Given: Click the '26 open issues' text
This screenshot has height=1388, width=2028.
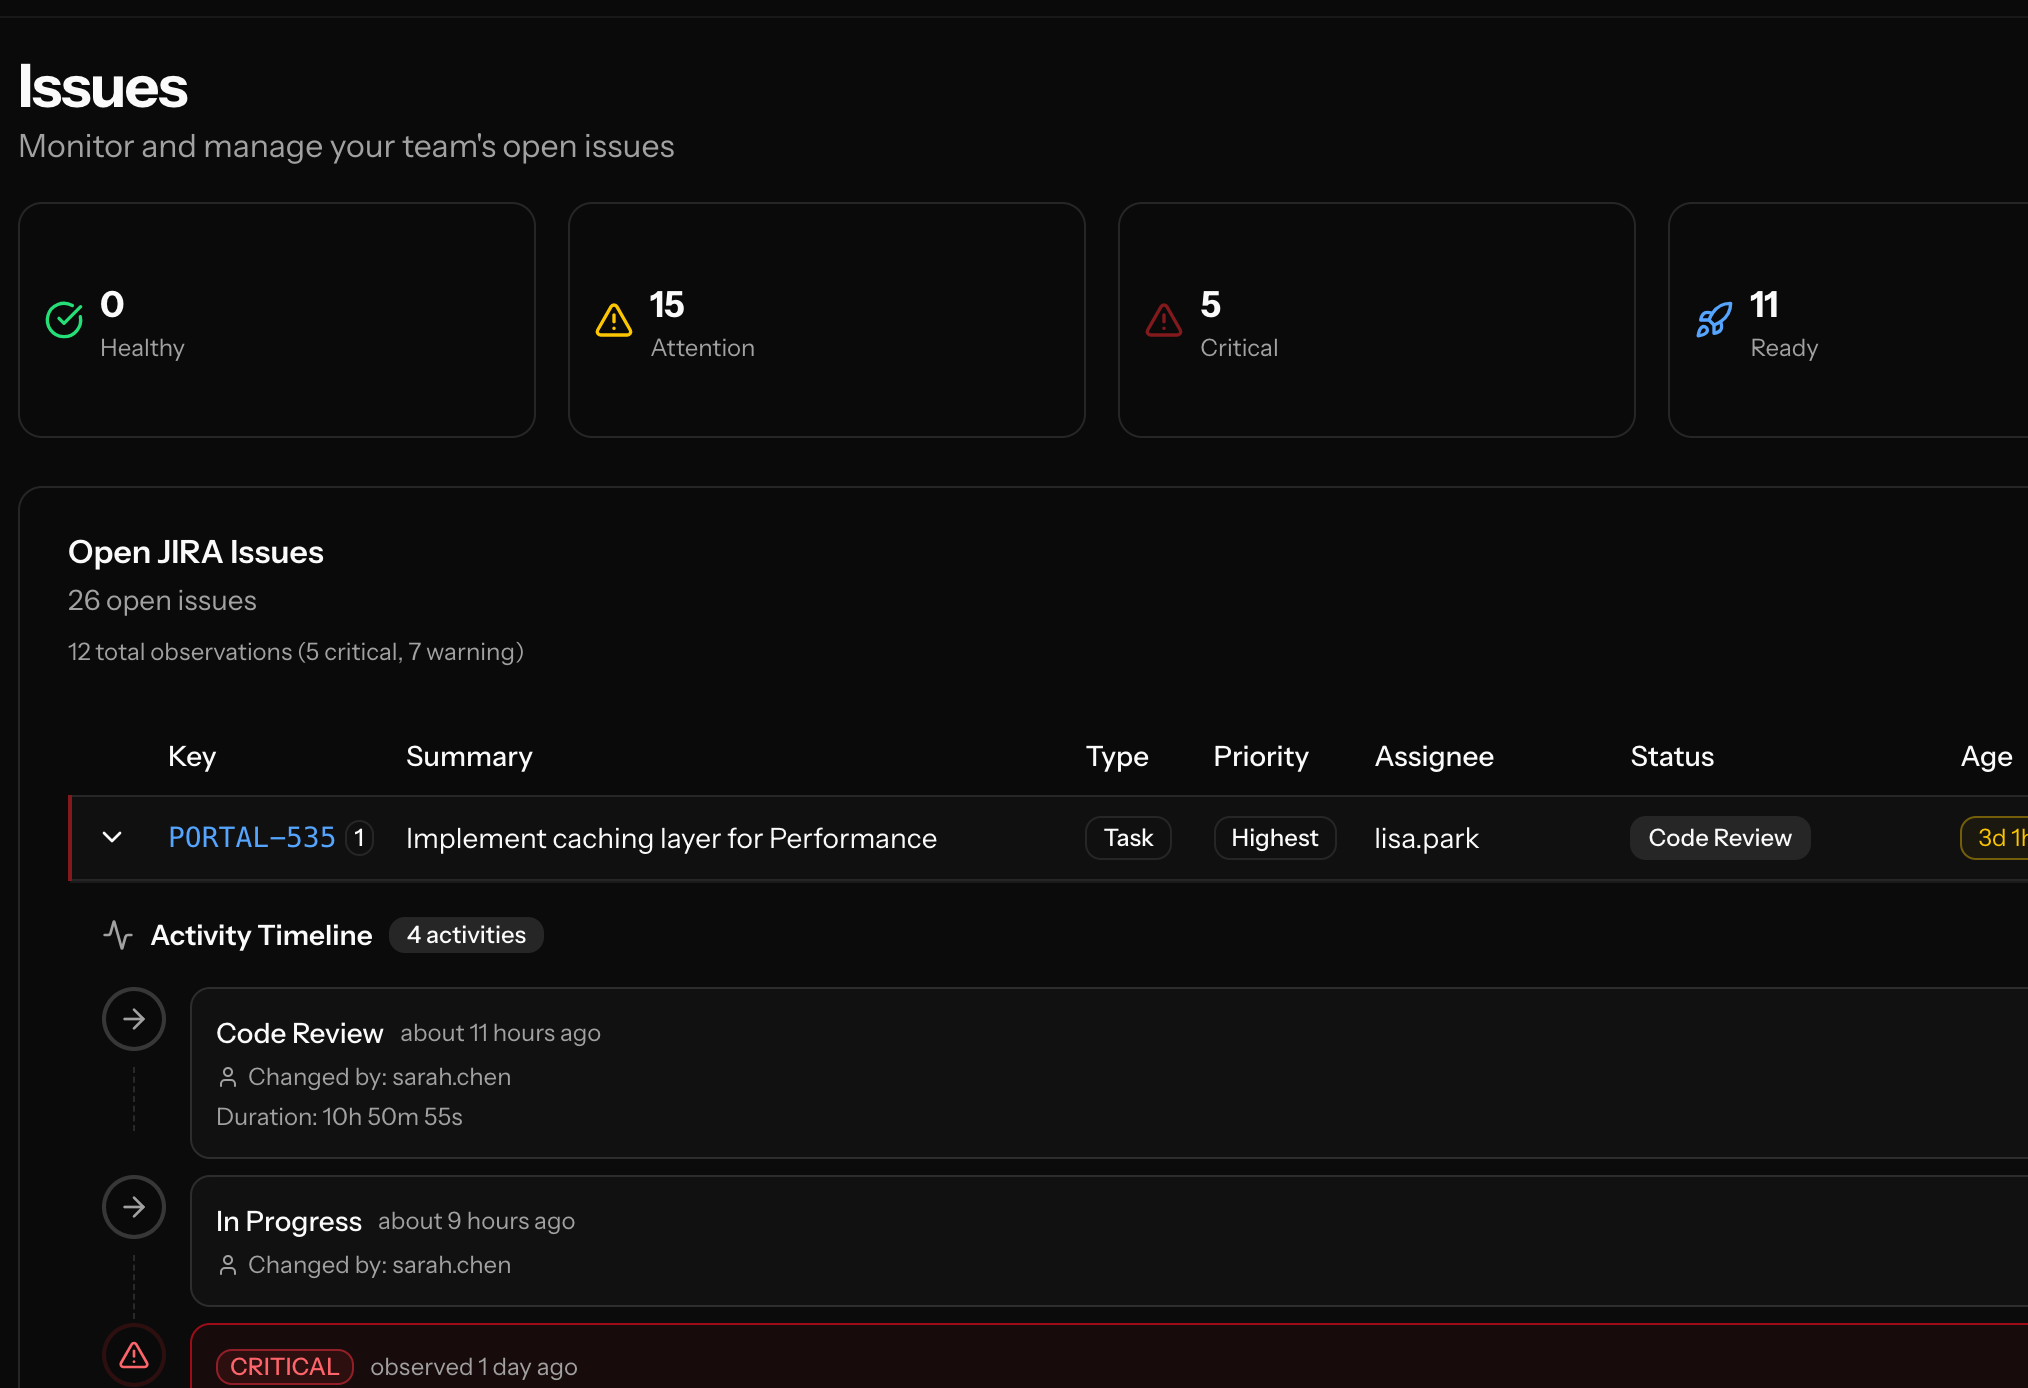Looking at the screenshot, I should coord(162,601).
